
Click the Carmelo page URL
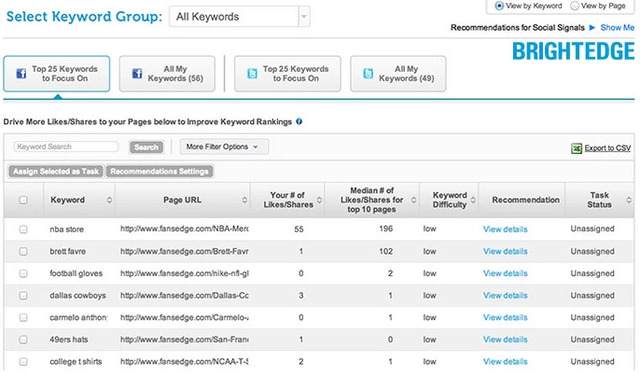tap(184, 317)
